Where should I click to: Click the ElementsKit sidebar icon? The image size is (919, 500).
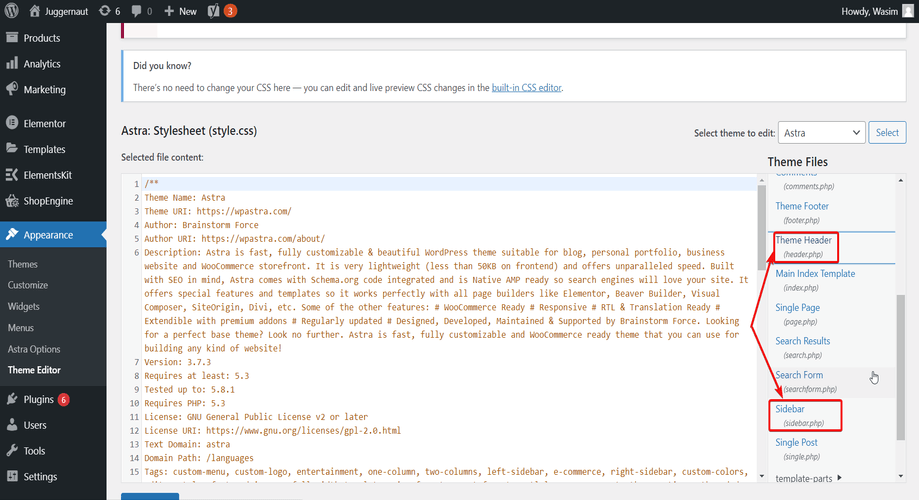coord(12,175)
